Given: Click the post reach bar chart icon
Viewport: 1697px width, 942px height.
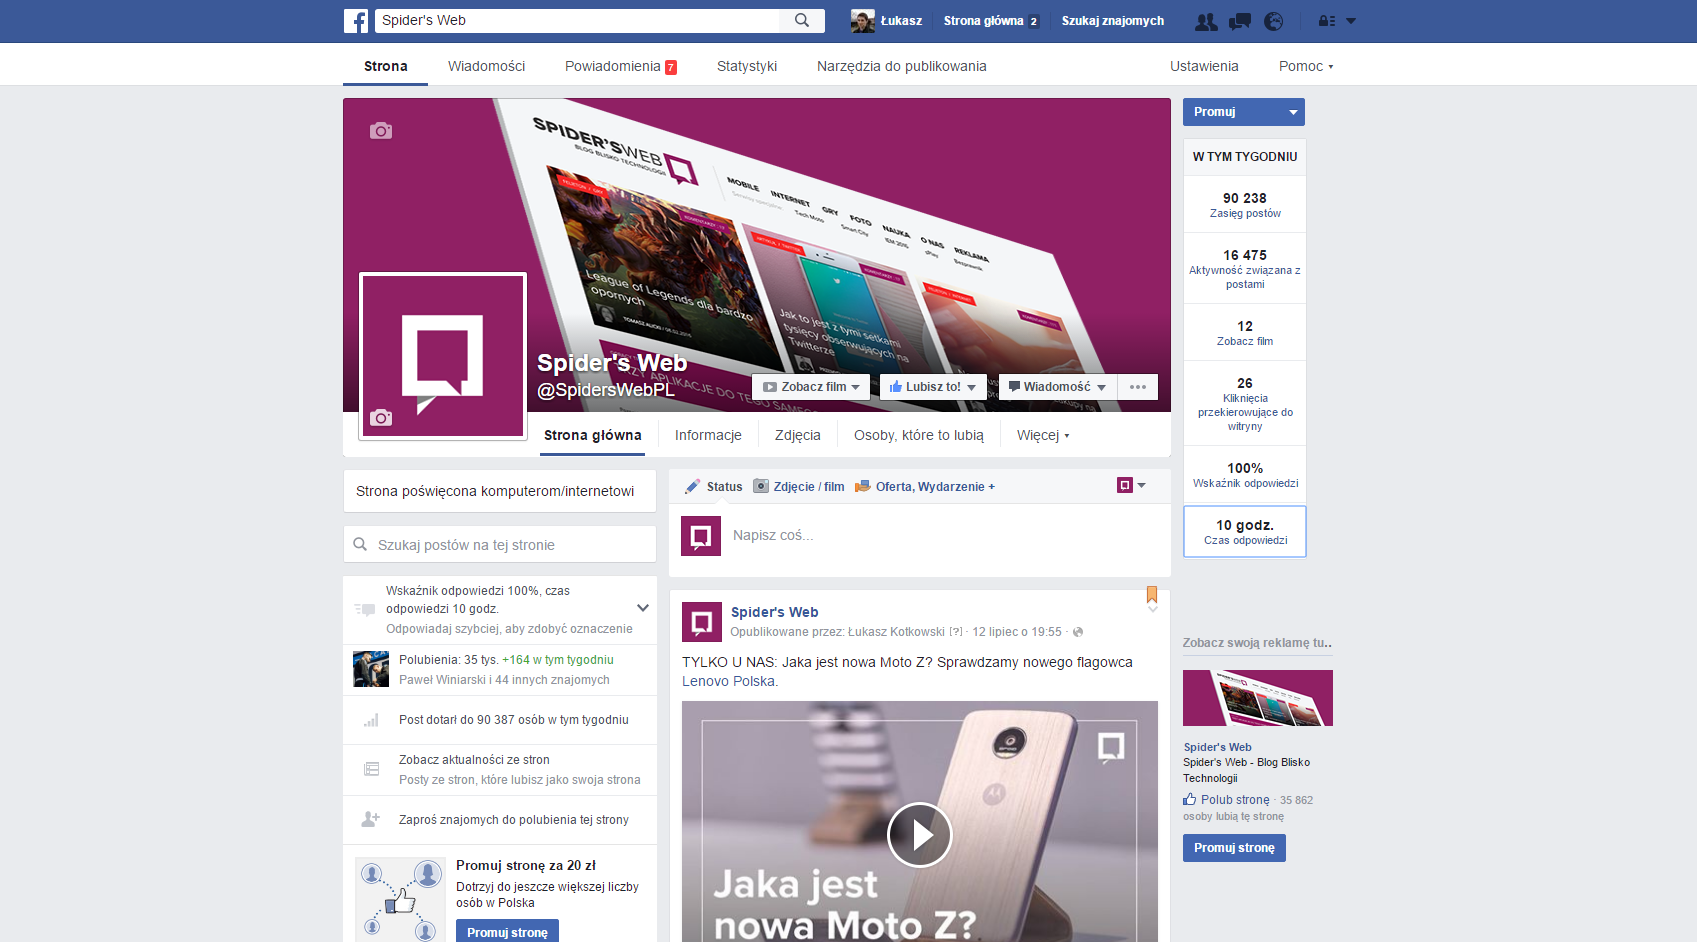Looking at the screenshot, I should tap(371, 720).
